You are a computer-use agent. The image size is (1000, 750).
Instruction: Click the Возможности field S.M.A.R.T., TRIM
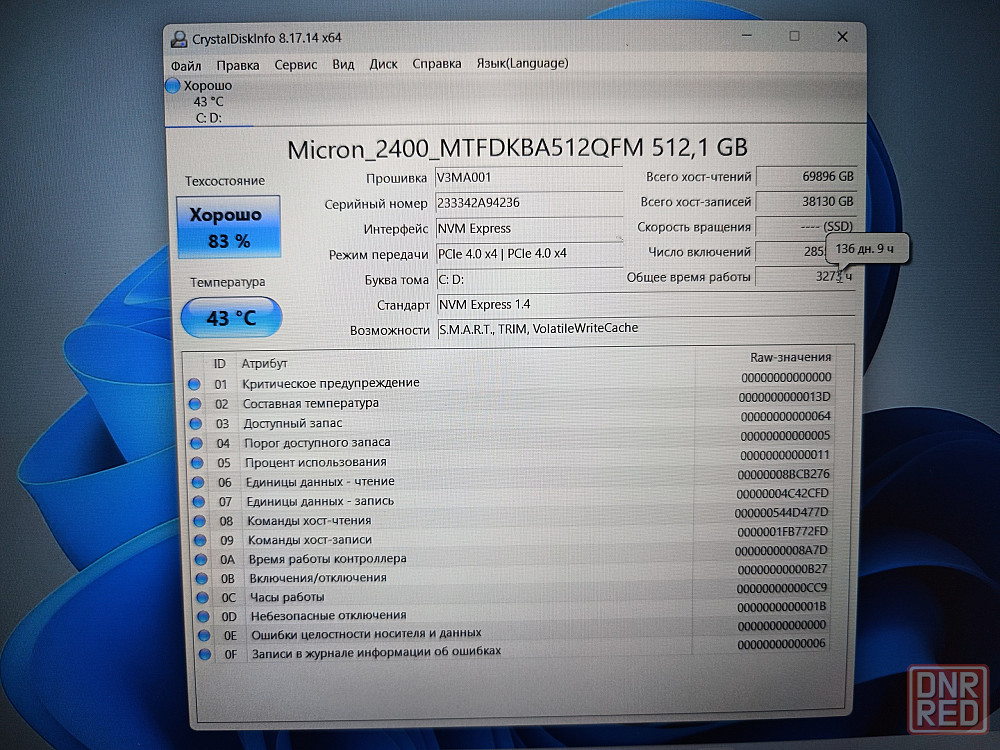[645, 329]
